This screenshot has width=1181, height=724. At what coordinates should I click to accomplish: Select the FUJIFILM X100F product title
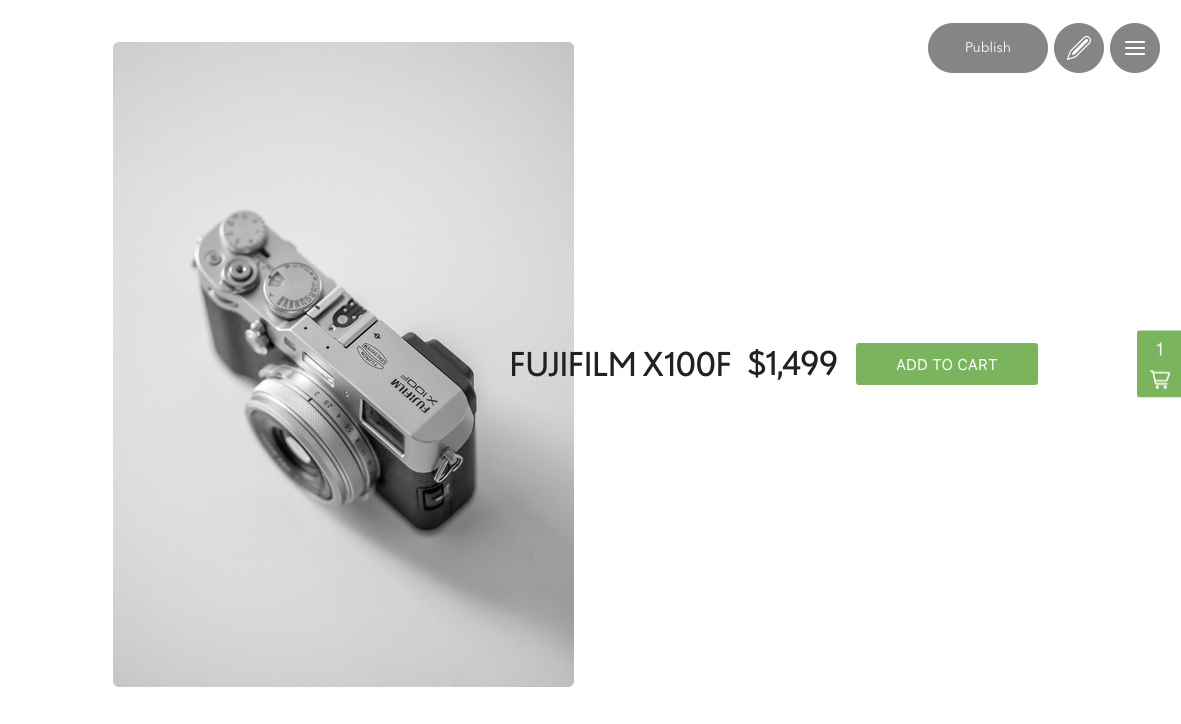620,365
